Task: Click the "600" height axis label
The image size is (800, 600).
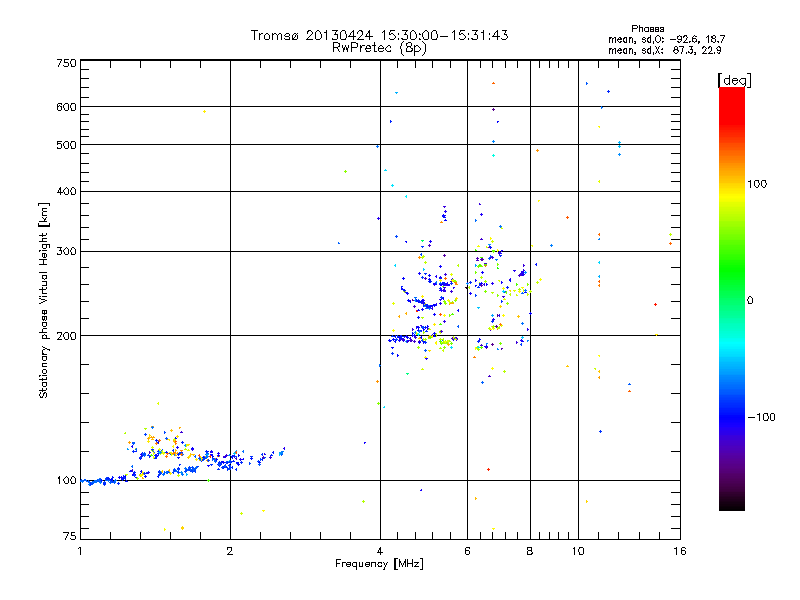Action: [x=67, y=107]
